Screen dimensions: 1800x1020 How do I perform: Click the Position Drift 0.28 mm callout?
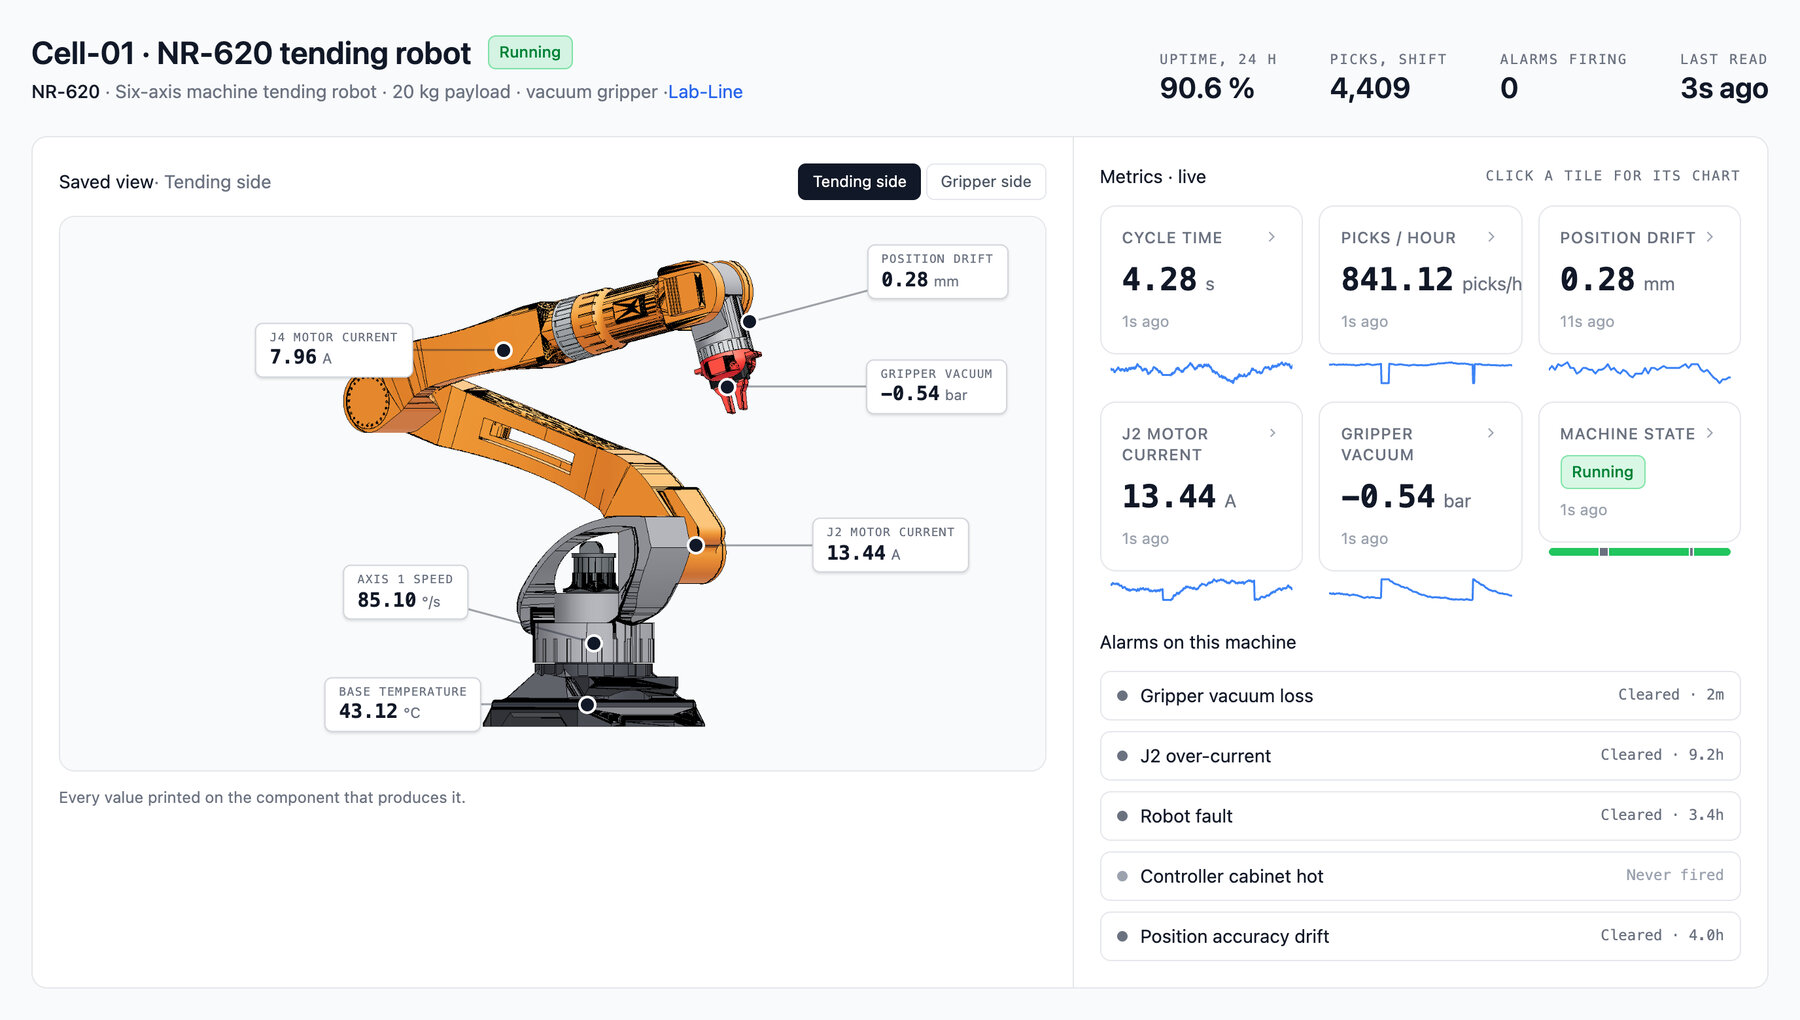coord(937,272)
